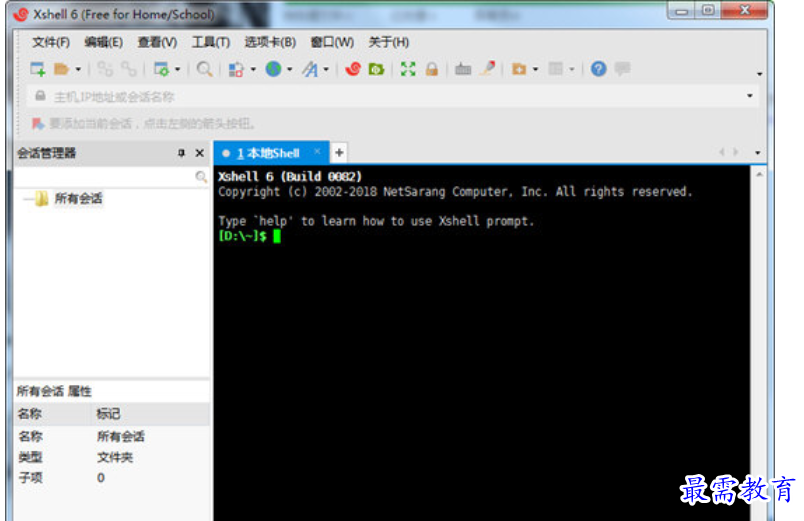Expand the color scheme dropdown arrow
The width and height of the screenshot is (804, 521).
(253, 69)
